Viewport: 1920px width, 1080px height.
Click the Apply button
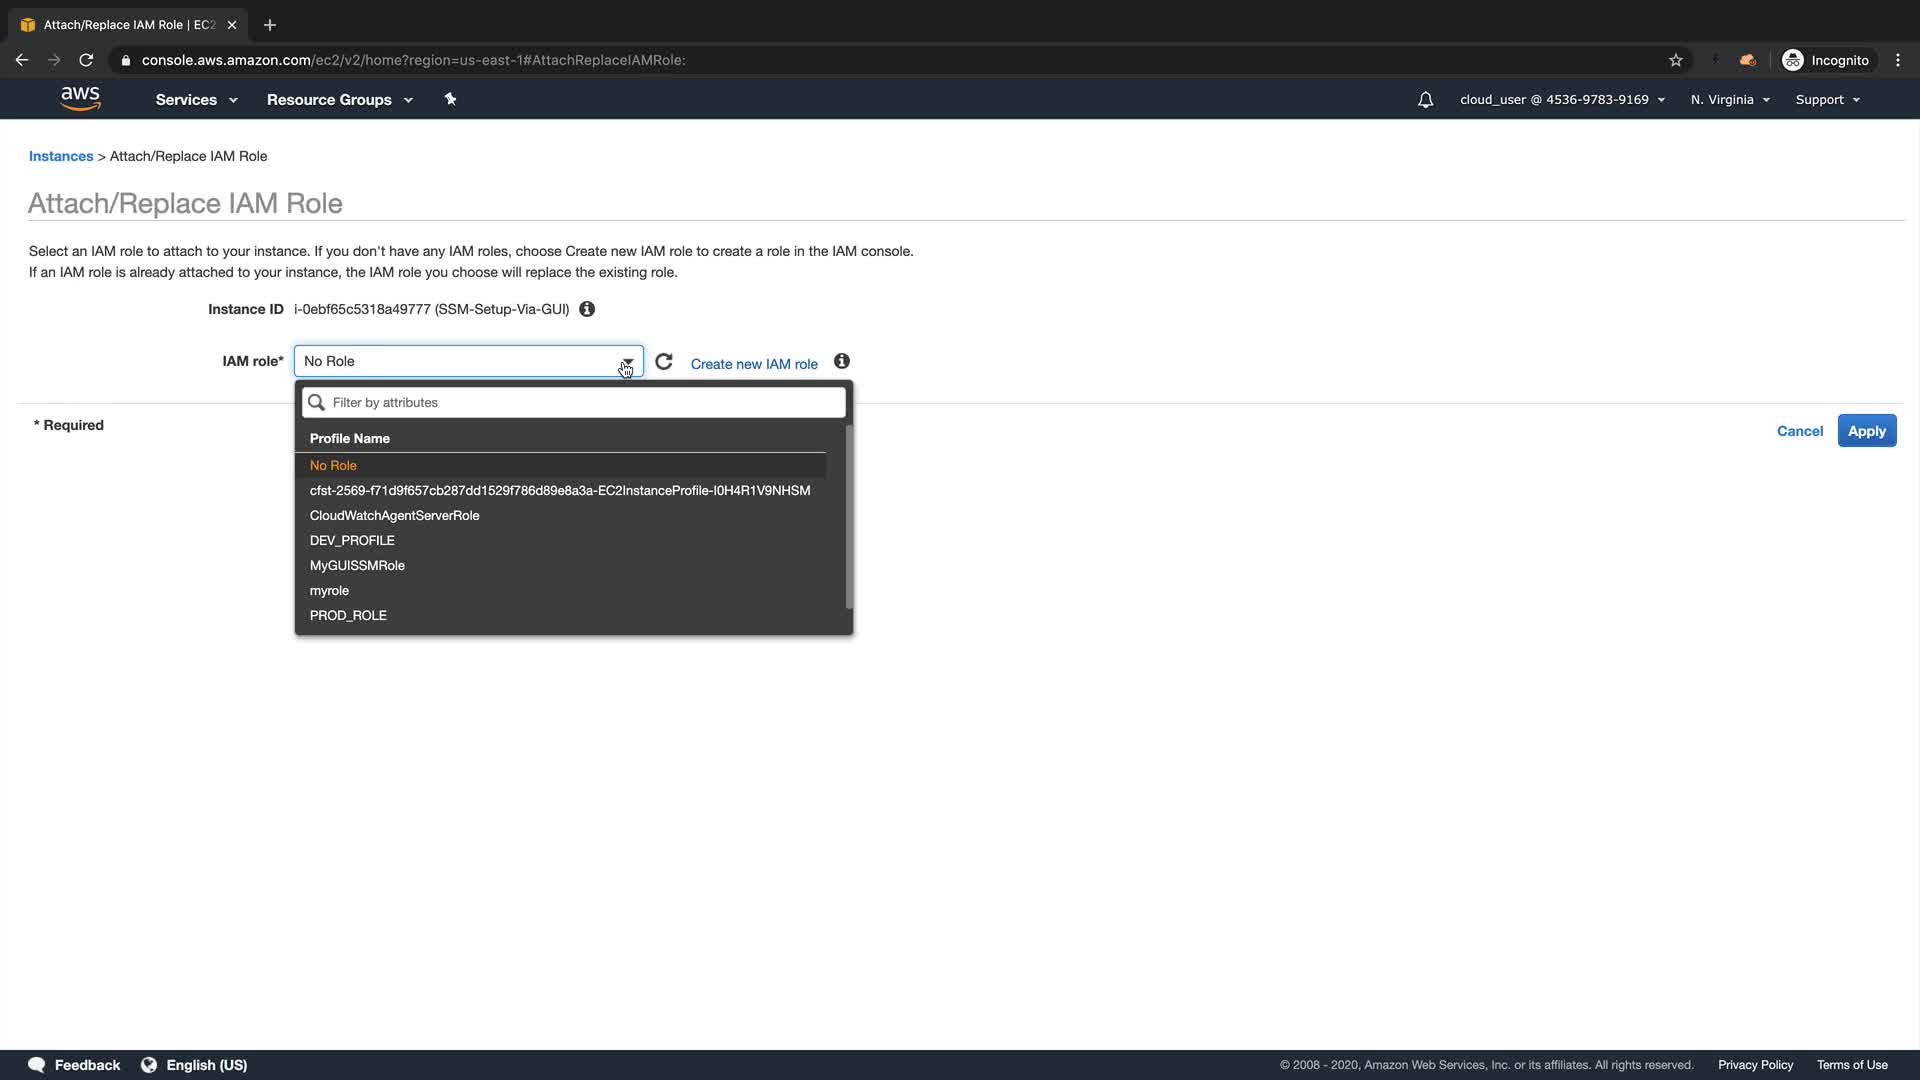[1866, 431]
